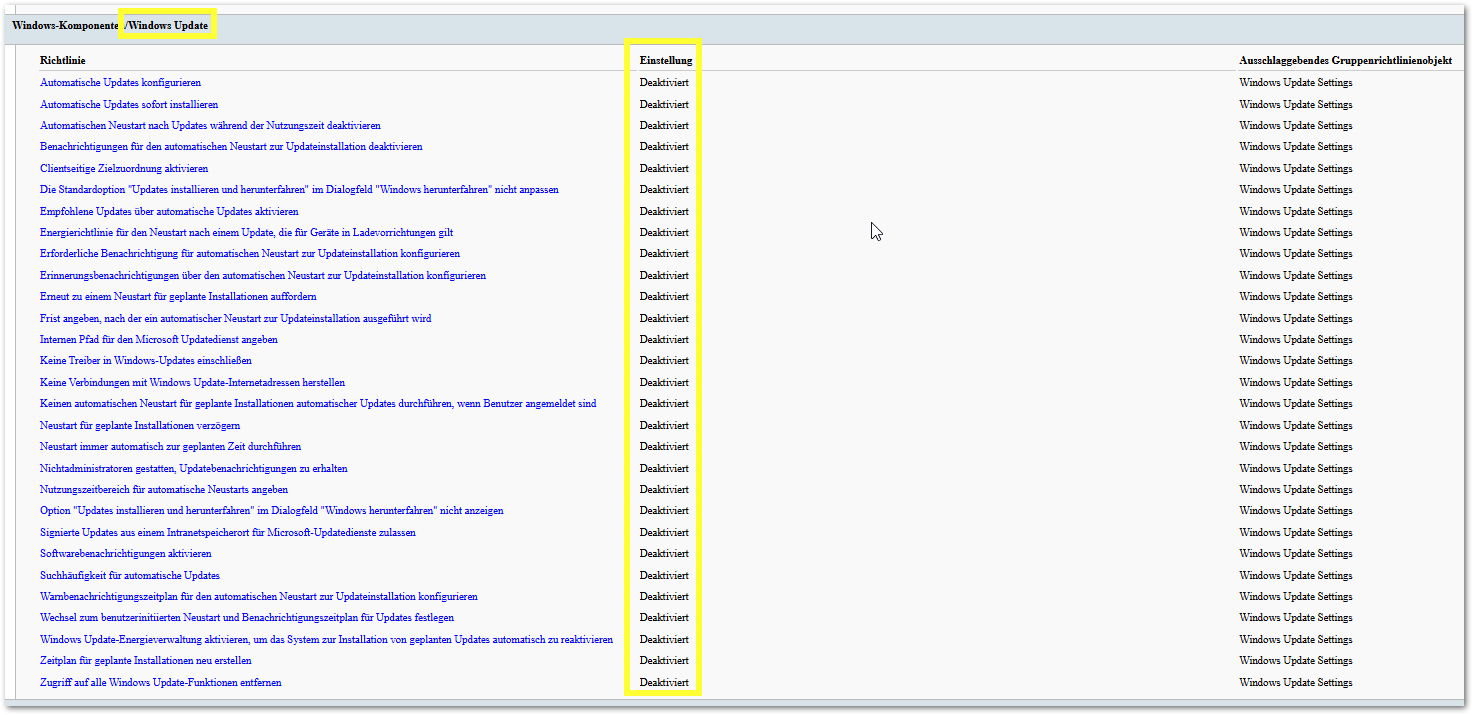Open 'Nutzungszeitbereich für automatische Neustarts angeben' link
Image resolution: width=1473 pixels, height=715 pixels.
[x=164, y=490]
